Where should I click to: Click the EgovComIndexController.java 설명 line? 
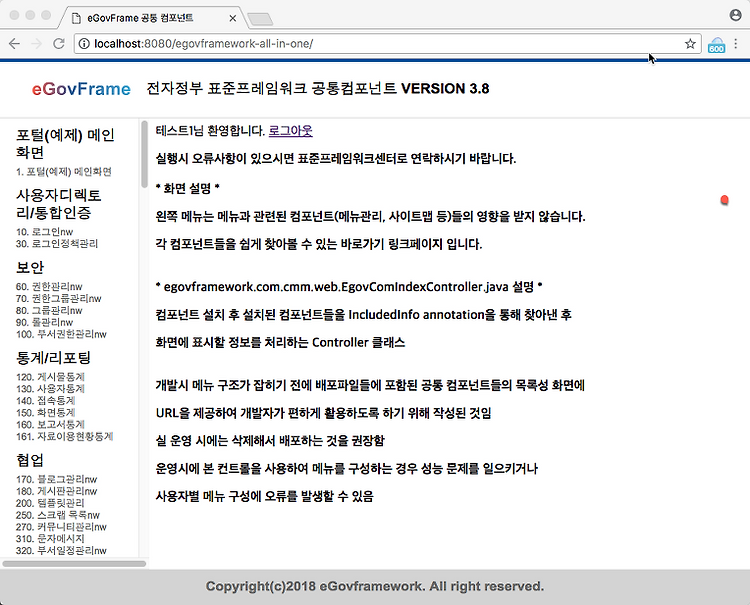click(x=349, y=287)
